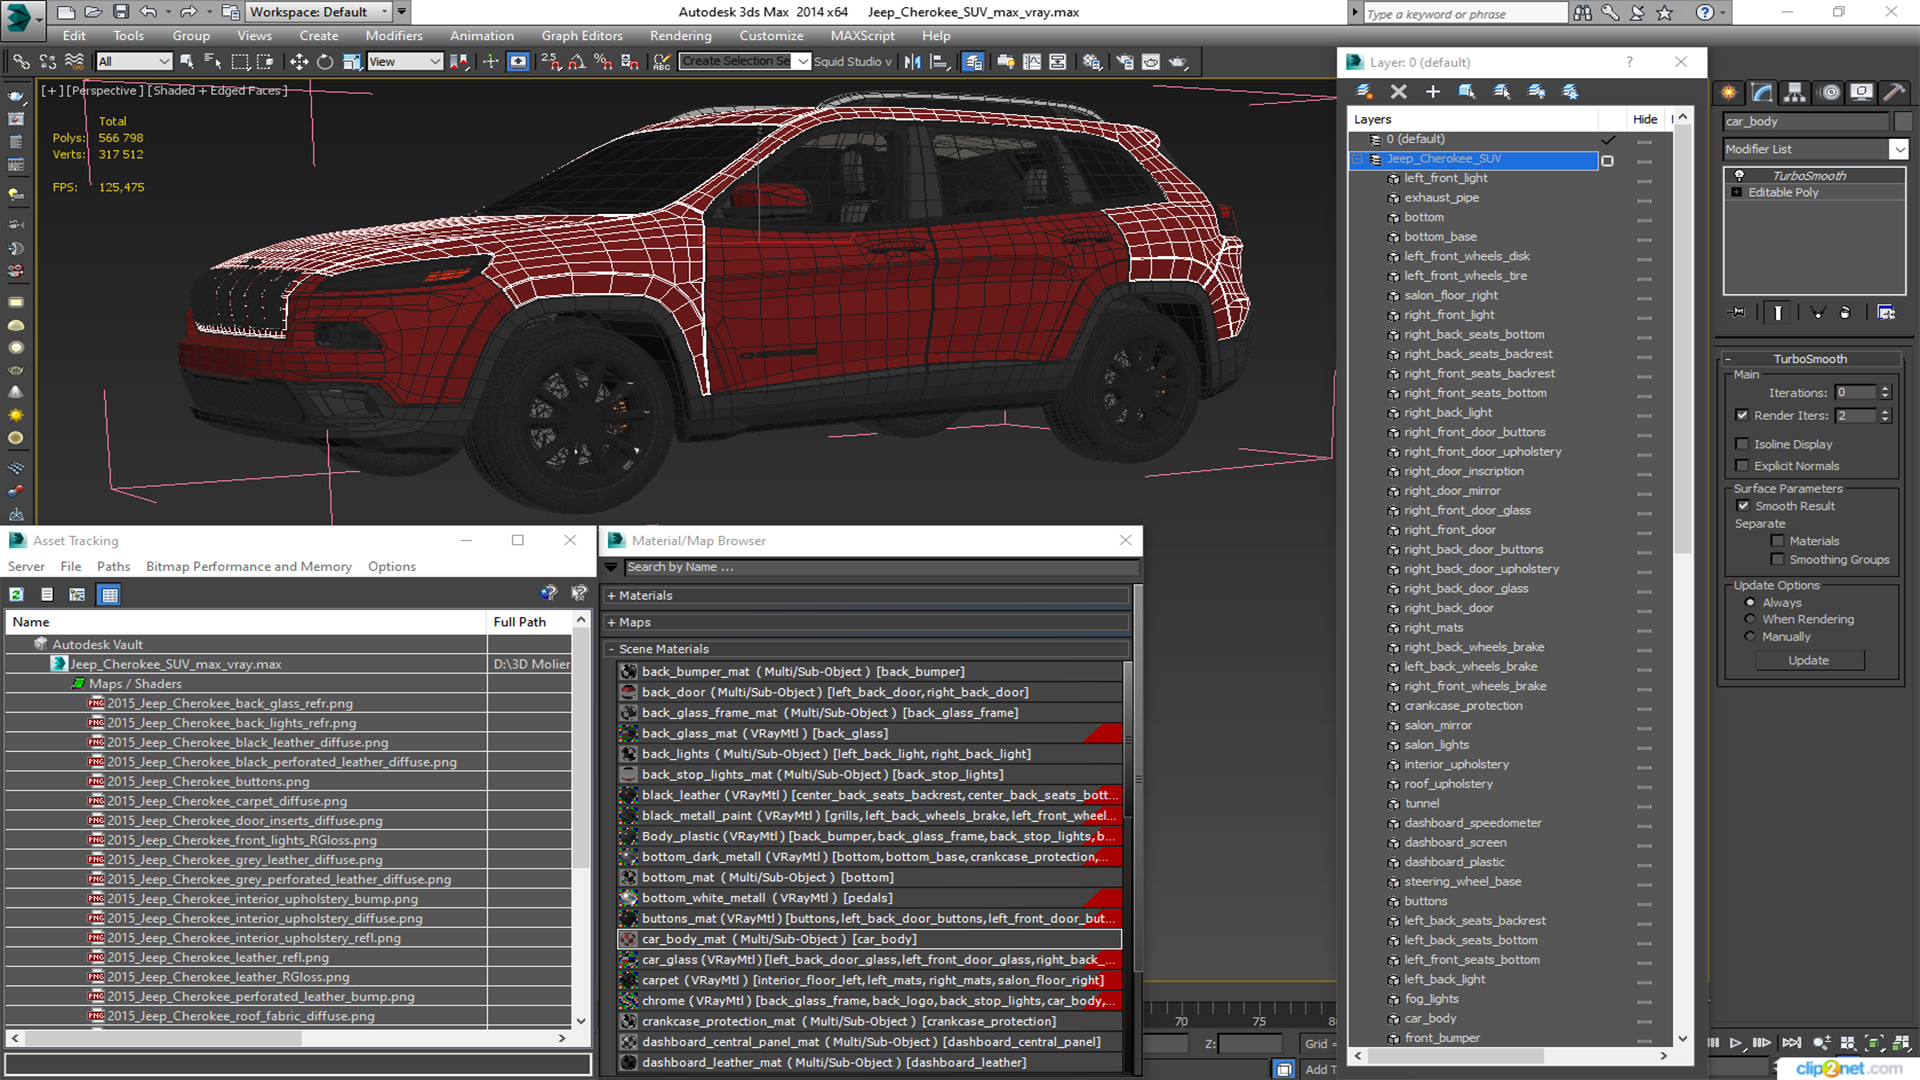
Task: Select the Rotate transform tool
Action: 325,62
